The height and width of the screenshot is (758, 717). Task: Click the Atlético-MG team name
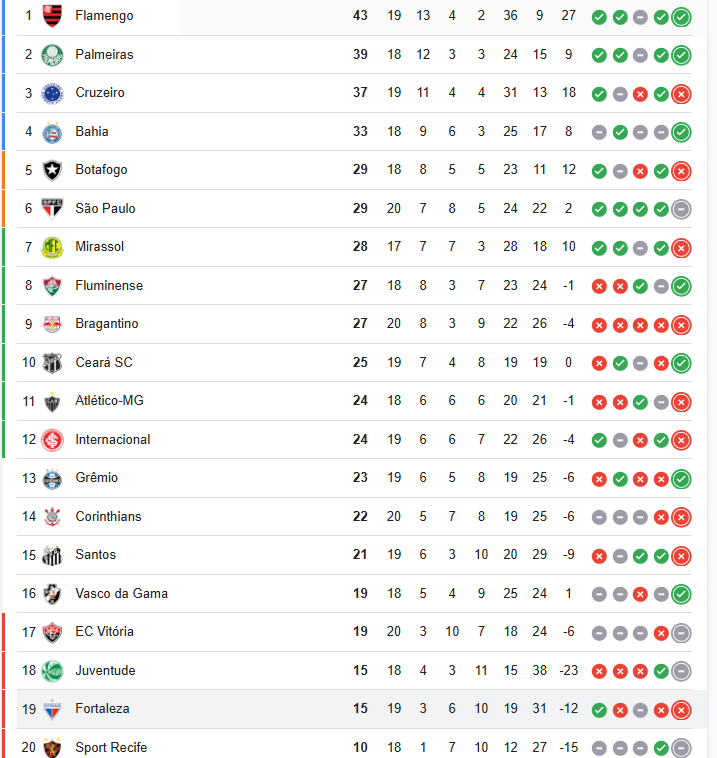[109, 401]
